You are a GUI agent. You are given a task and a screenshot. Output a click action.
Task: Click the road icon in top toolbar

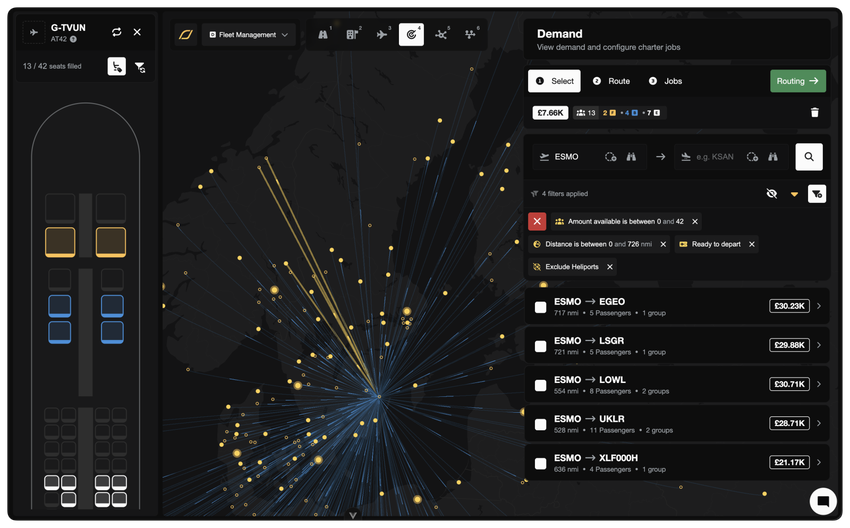(x=323, y=35)
